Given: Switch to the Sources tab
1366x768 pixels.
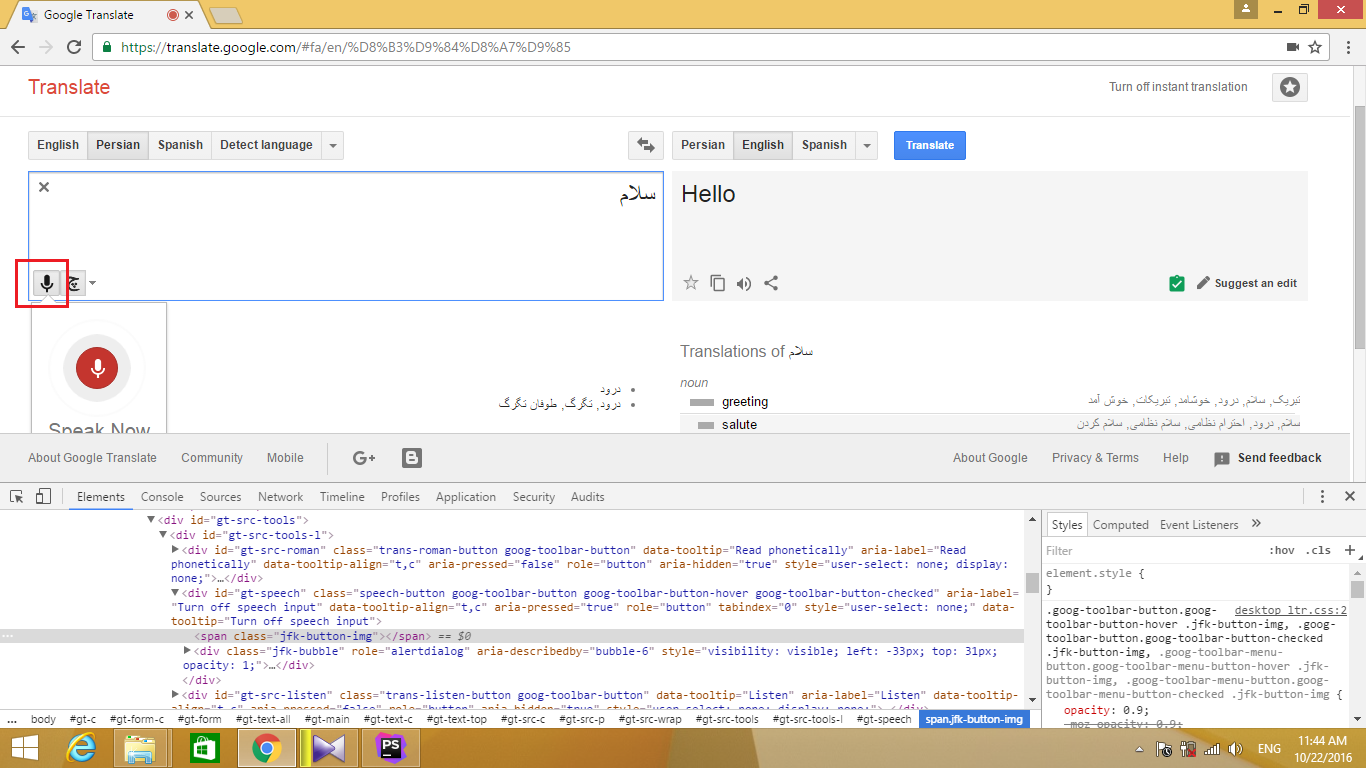Looking at the screenshot, I should tap(220, 497).
